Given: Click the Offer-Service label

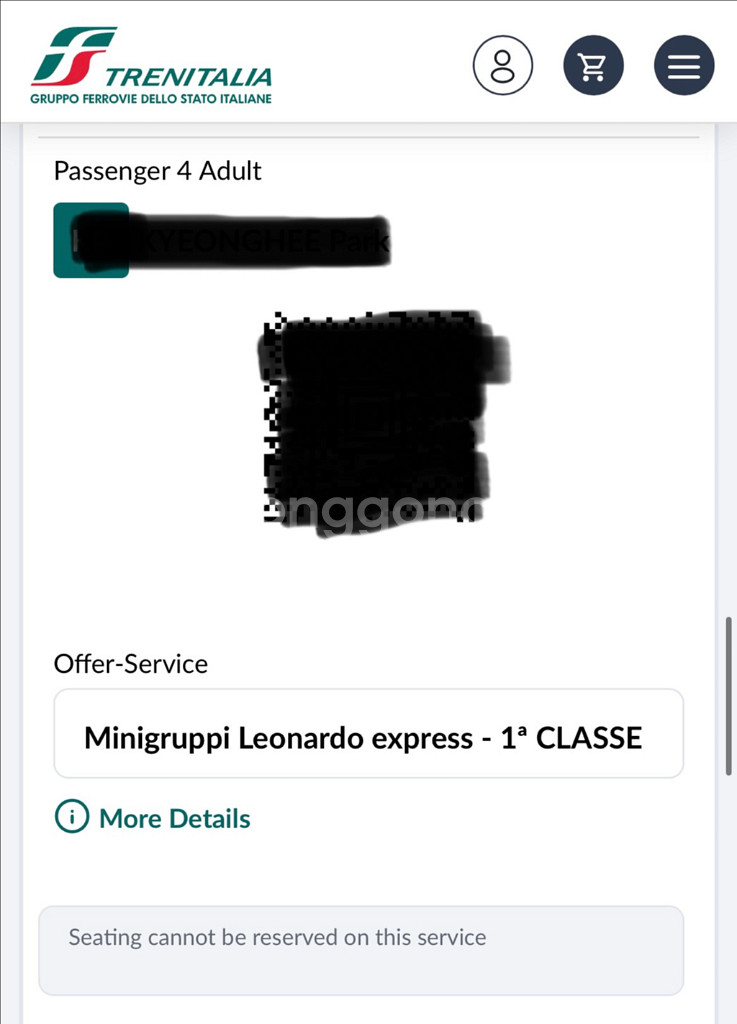Looking at the screenshot, I should pyautogui.click(x=131, y=664).
